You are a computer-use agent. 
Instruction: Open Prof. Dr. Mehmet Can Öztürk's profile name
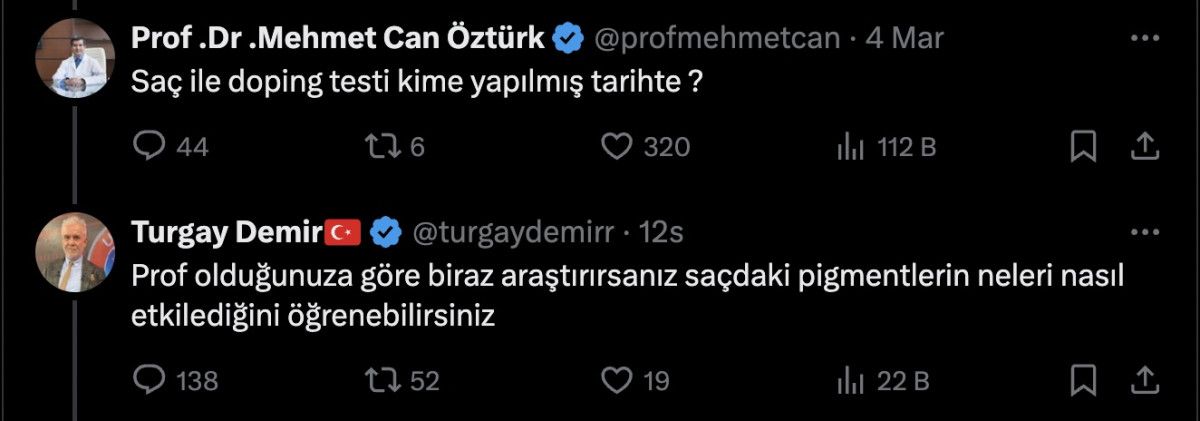pos(338,39)
